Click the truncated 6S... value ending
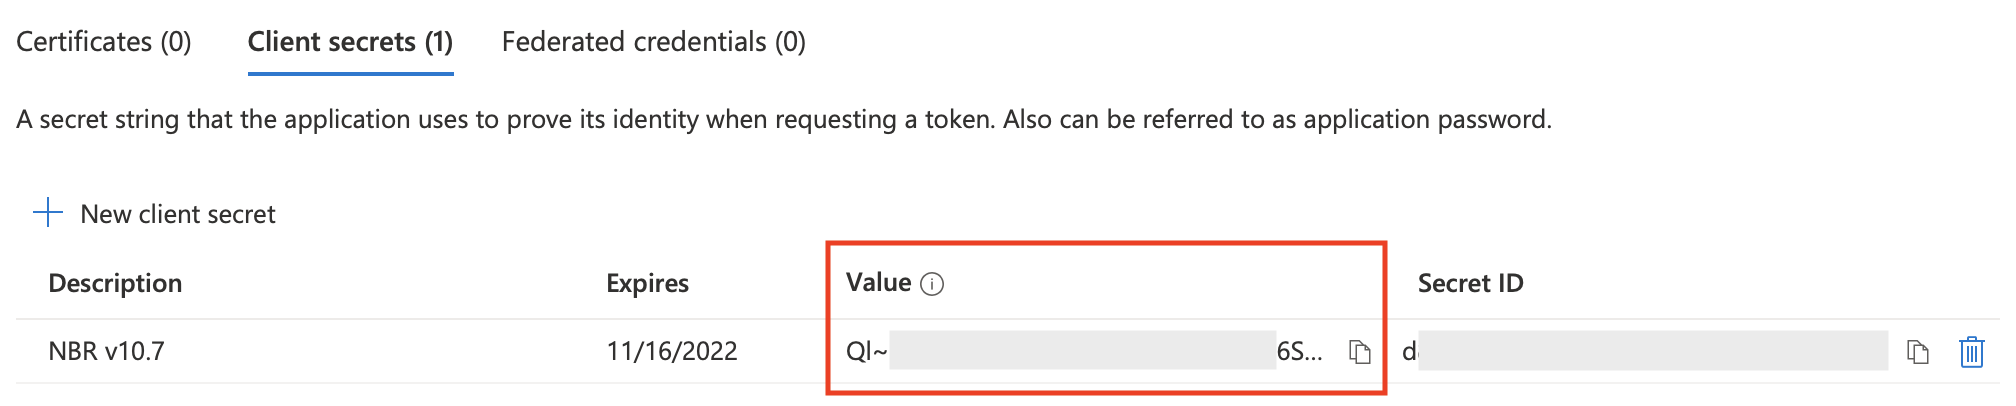This screenshot has width=2016, height=406. pos(1299,352)
